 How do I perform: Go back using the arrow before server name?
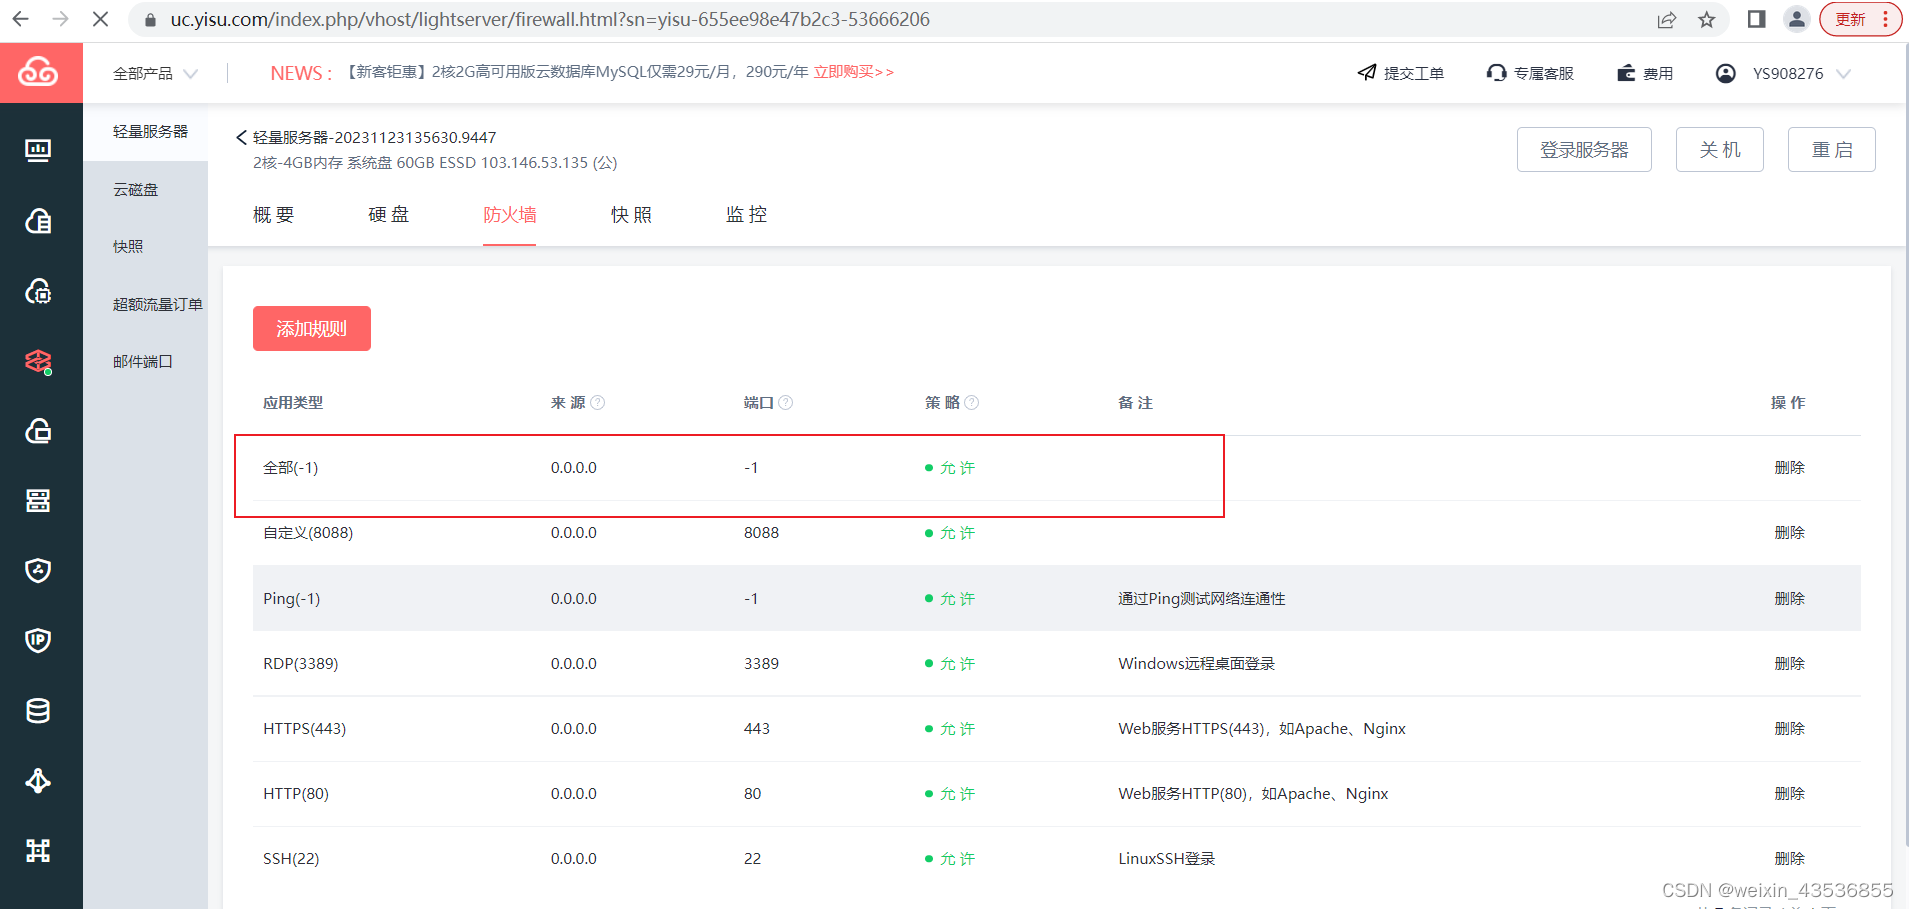coord(241,137)
